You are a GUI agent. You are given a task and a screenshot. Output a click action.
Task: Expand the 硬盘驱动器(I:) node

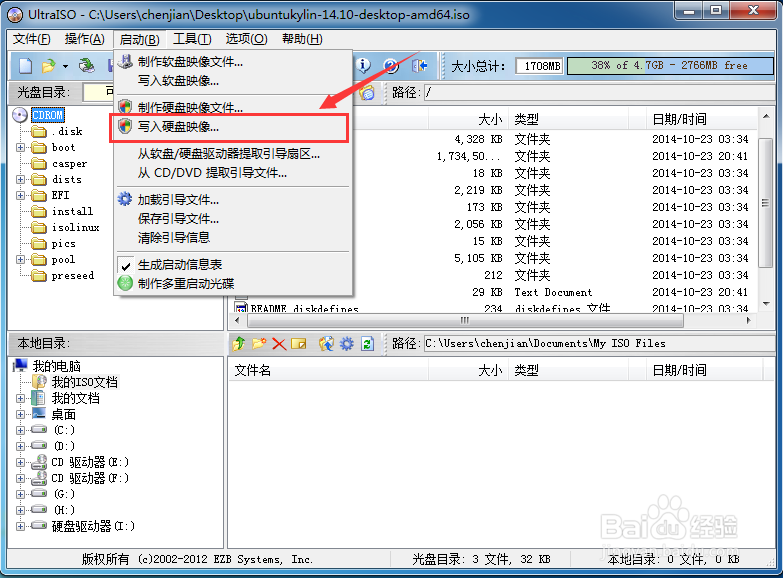click(20, 526)
